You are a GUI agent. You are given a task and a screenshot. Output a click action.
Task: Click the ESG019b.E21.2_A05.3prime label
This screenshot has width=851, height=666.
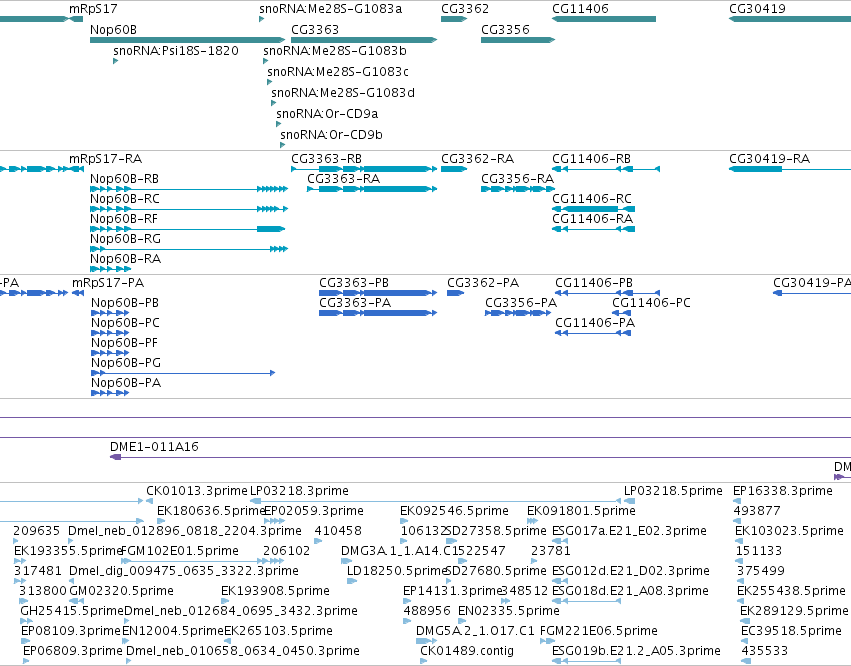coord(636,651)
